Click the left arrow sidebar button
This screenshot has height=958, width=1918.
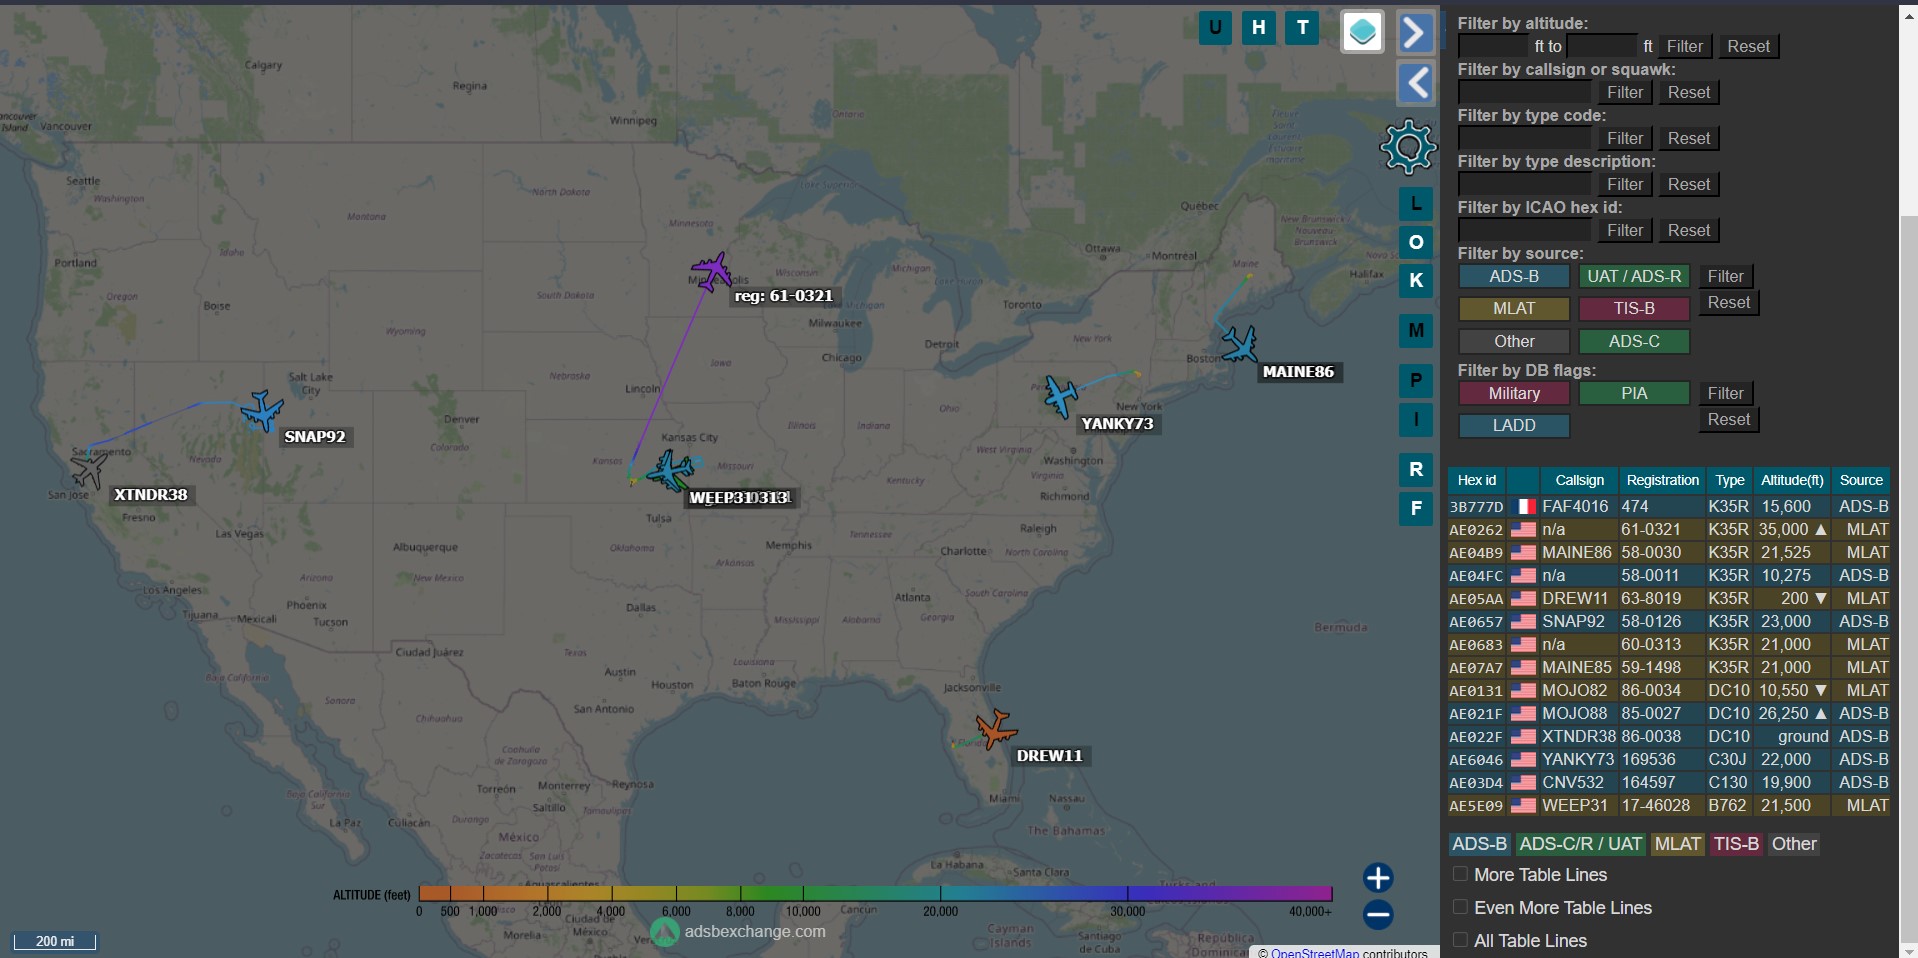[x=1415, y=83]
